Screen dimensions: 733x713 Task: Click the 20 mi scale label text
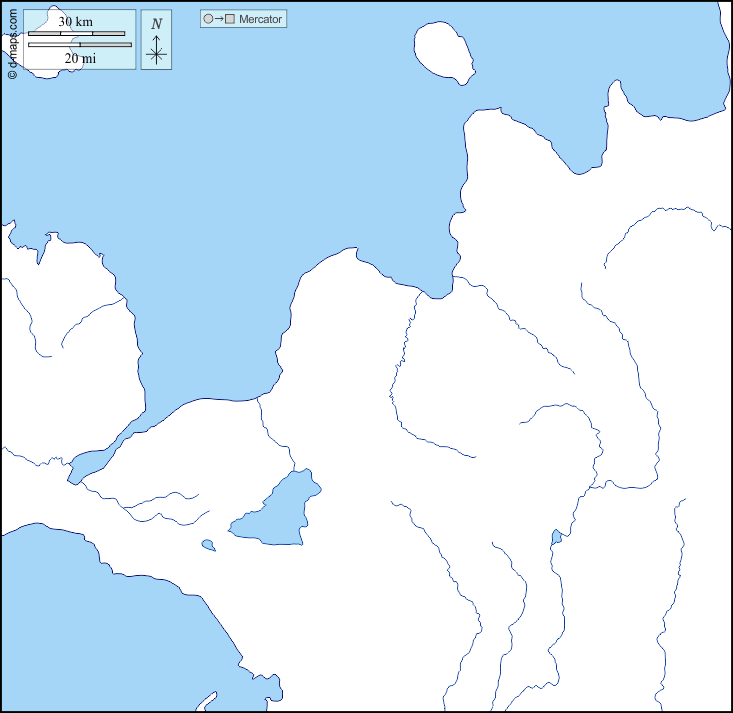[x=80, y=58]
